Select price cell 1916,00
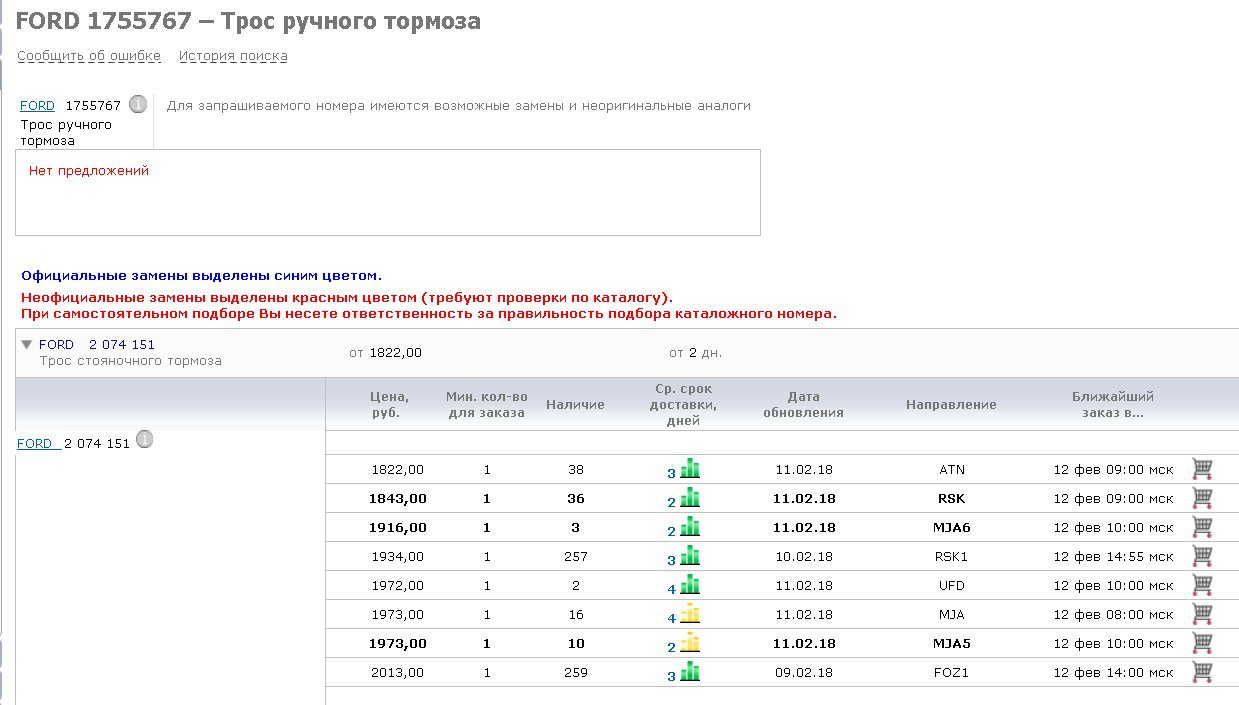The image size is (1239, 705). (x=397, y=527)
